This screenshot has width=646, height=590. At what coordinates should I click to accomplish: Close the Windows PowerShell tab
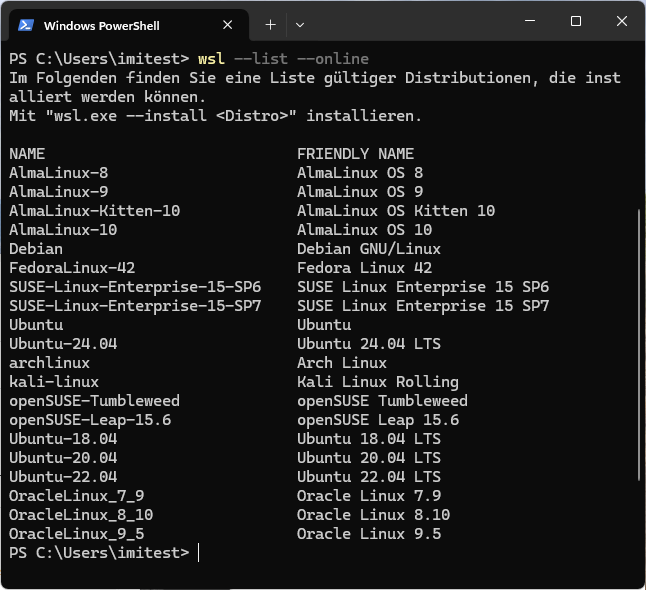tap(229, 25)
